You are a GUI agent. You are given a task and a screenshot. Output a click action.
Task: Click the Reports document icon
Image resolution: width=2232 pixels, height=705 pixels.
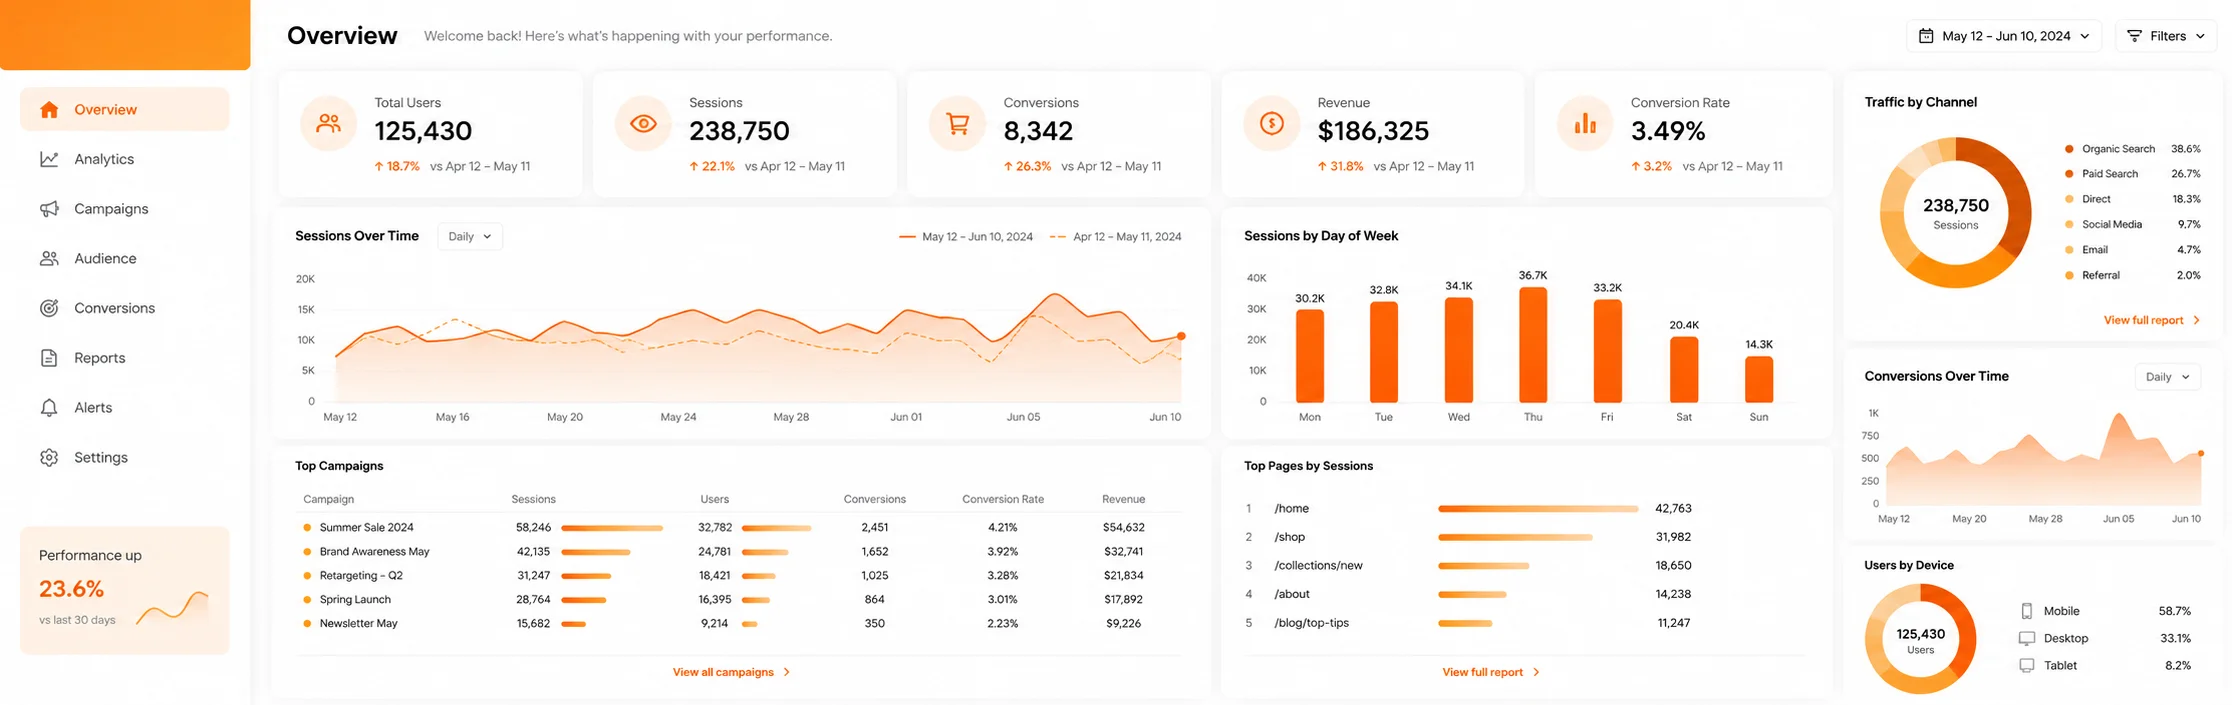[x=49, y=358]
